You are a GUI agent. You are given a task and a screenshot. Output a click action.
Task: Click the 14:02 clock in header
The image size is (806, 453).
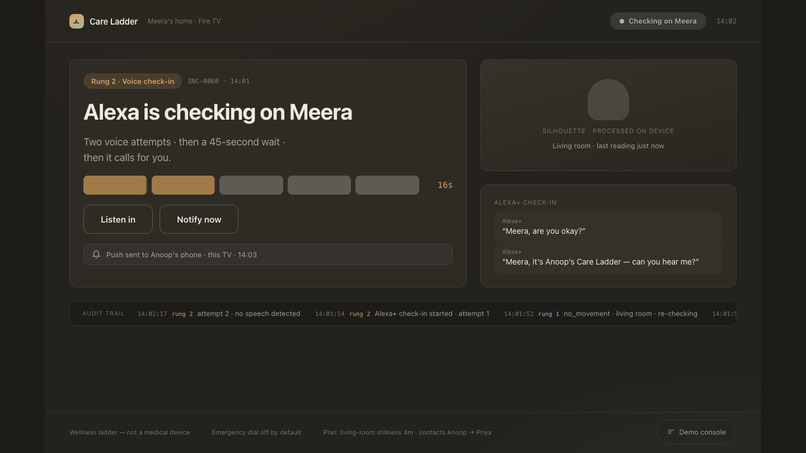coord(726,21)
